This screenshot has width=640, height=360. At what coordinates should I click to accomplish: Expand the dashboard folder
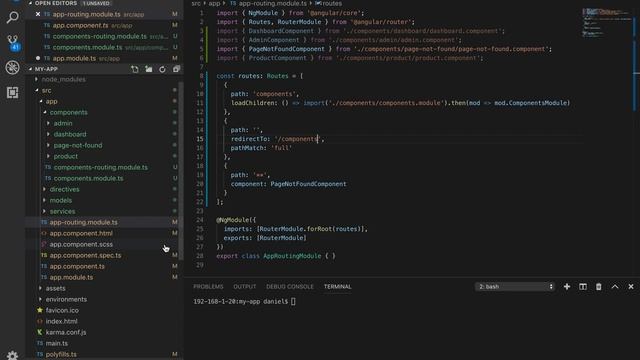point(49,134)
